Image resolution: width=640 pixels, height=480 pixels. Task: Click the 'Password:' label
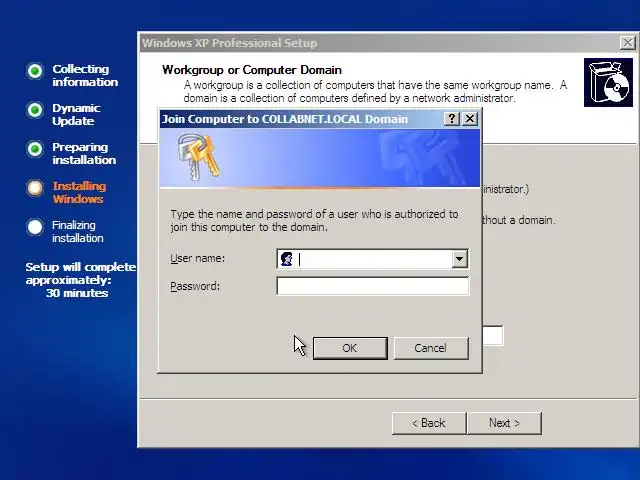coord(195,286)
